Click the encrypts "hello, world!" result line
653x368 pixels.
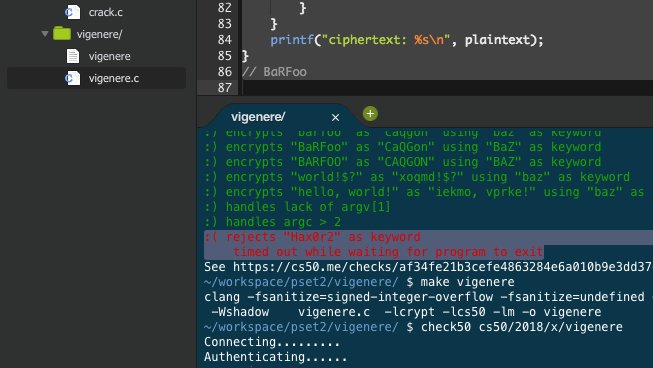424,192
